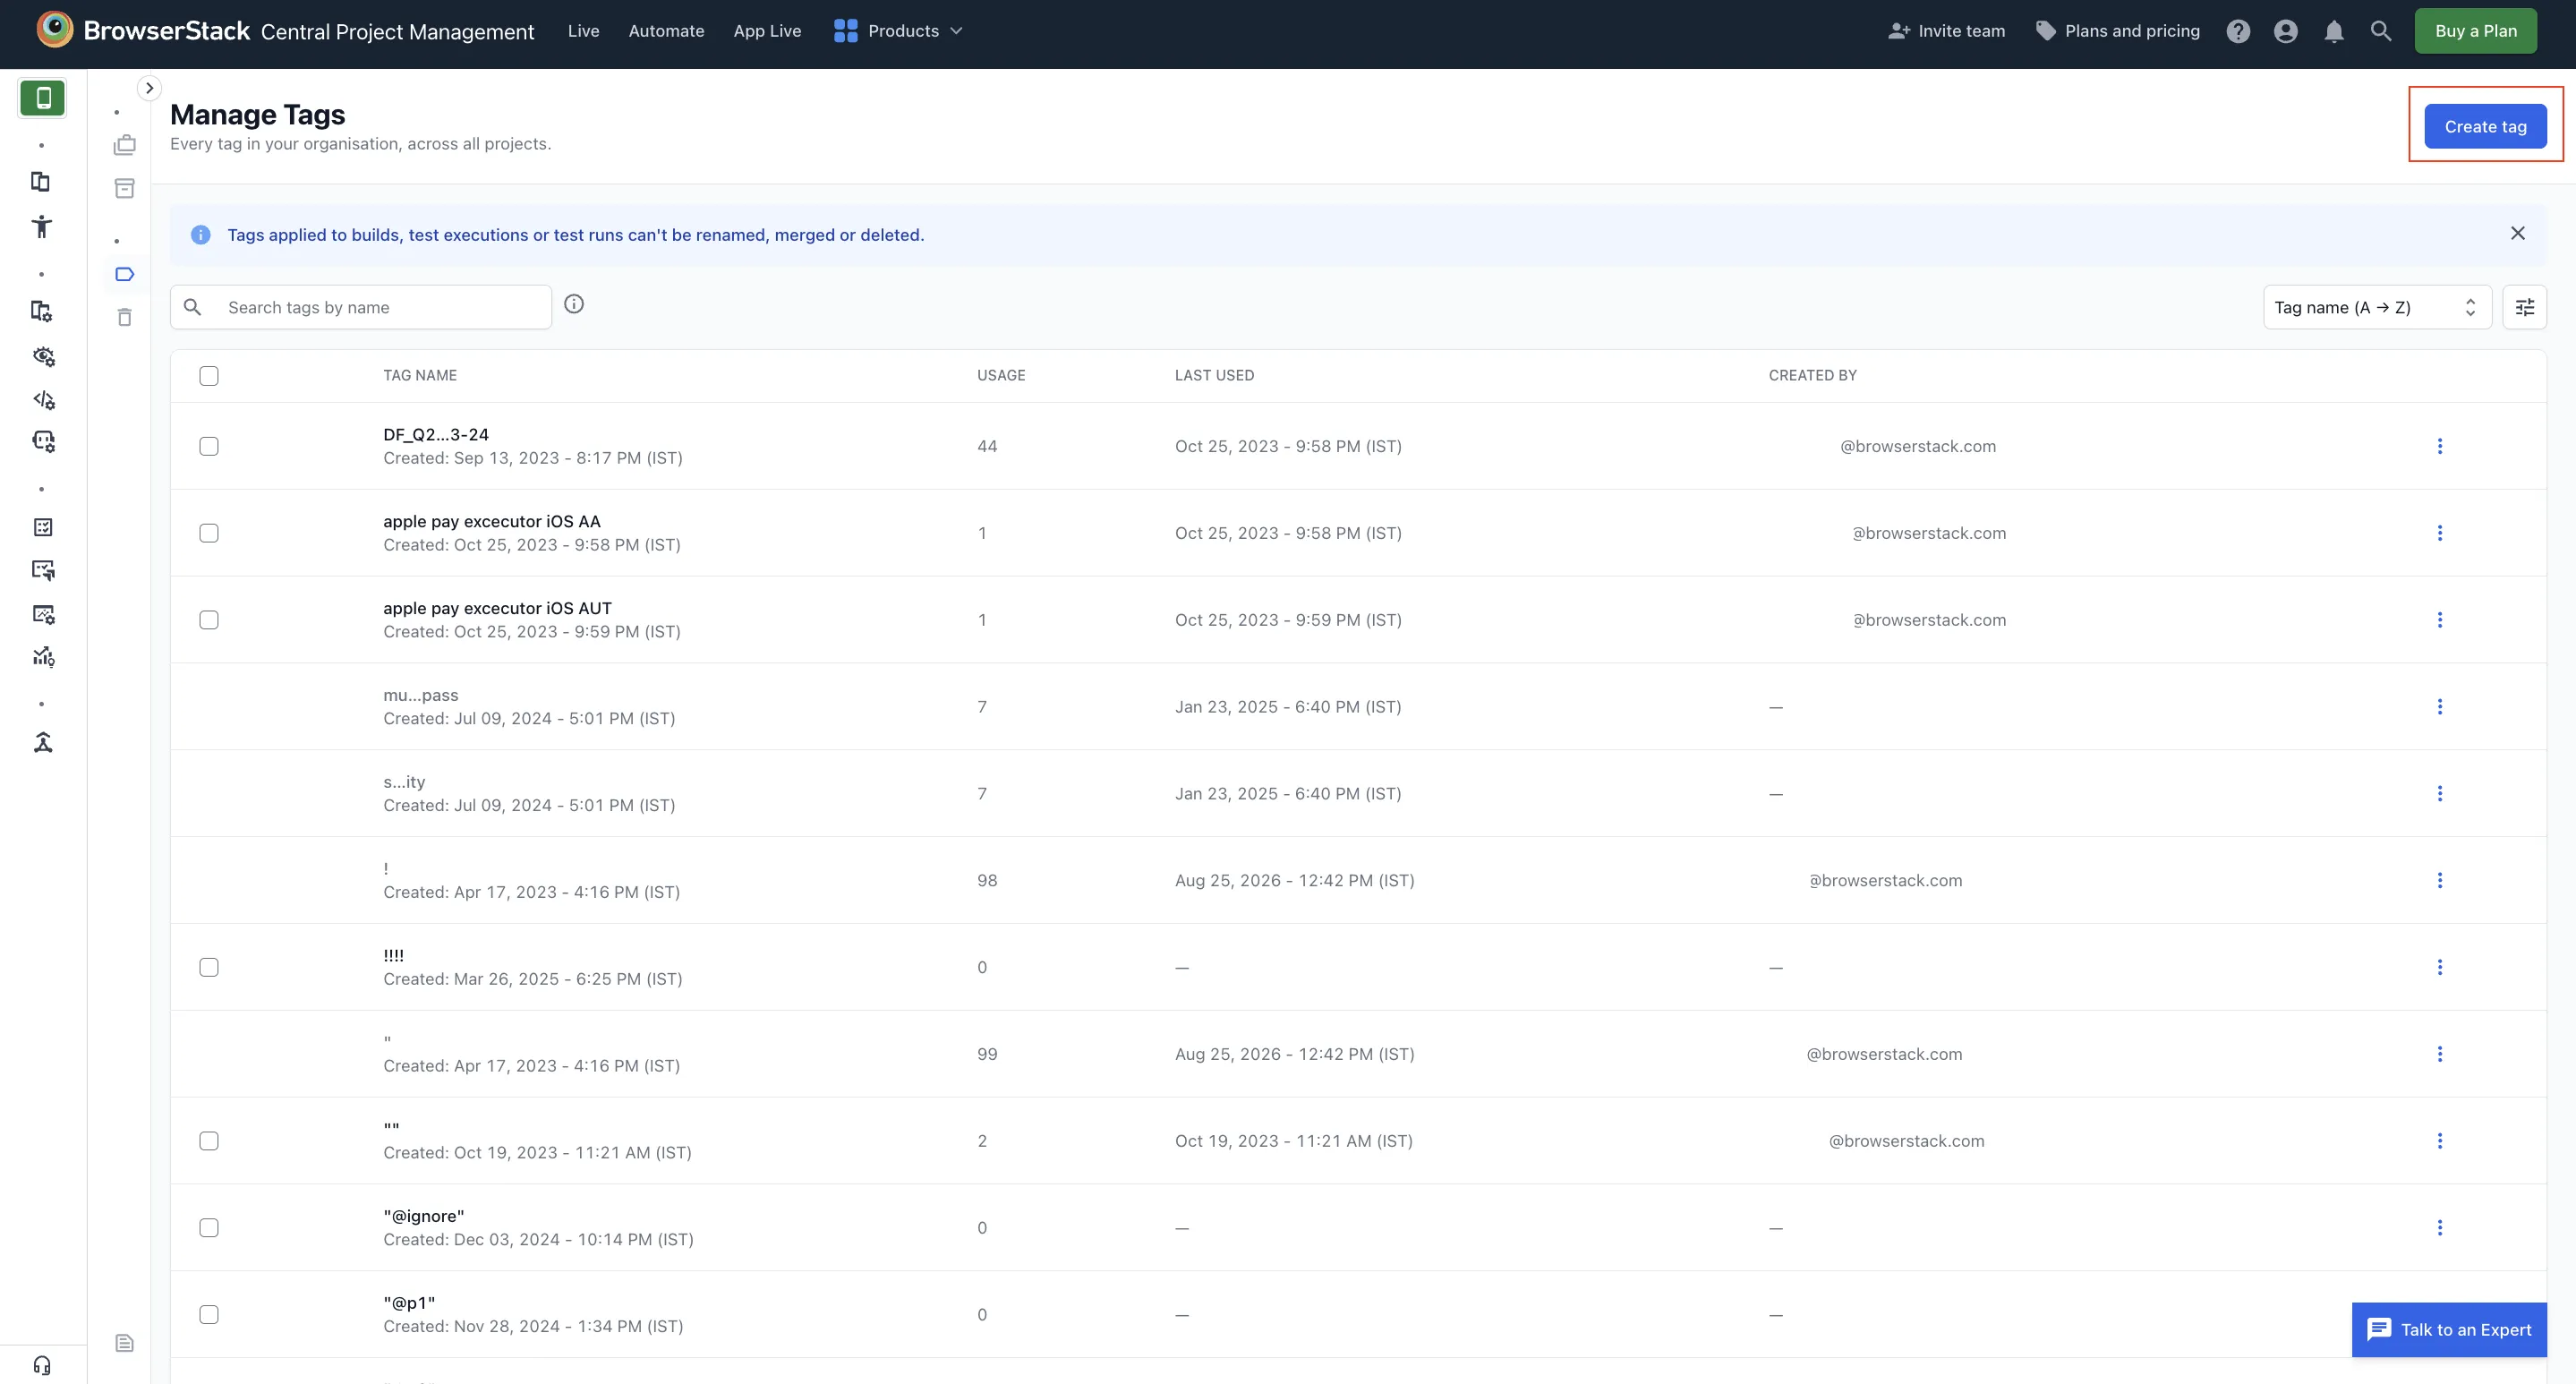Viewport: 2576px width, 1384px height.
Task: Go to Live in top navigation
Action: [x=583, y=31]
